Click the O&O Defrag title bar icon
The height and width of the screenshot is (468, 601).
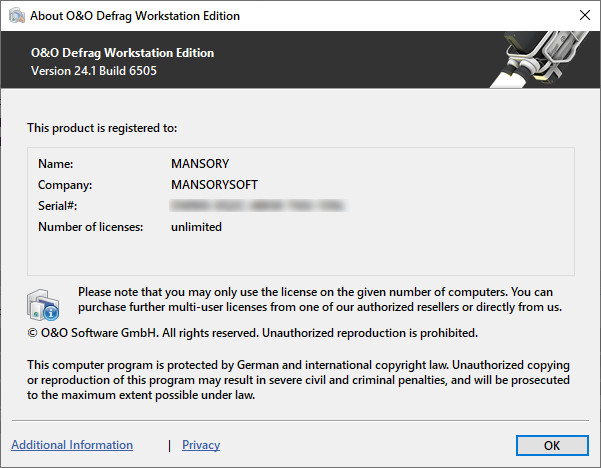(14, 16)
